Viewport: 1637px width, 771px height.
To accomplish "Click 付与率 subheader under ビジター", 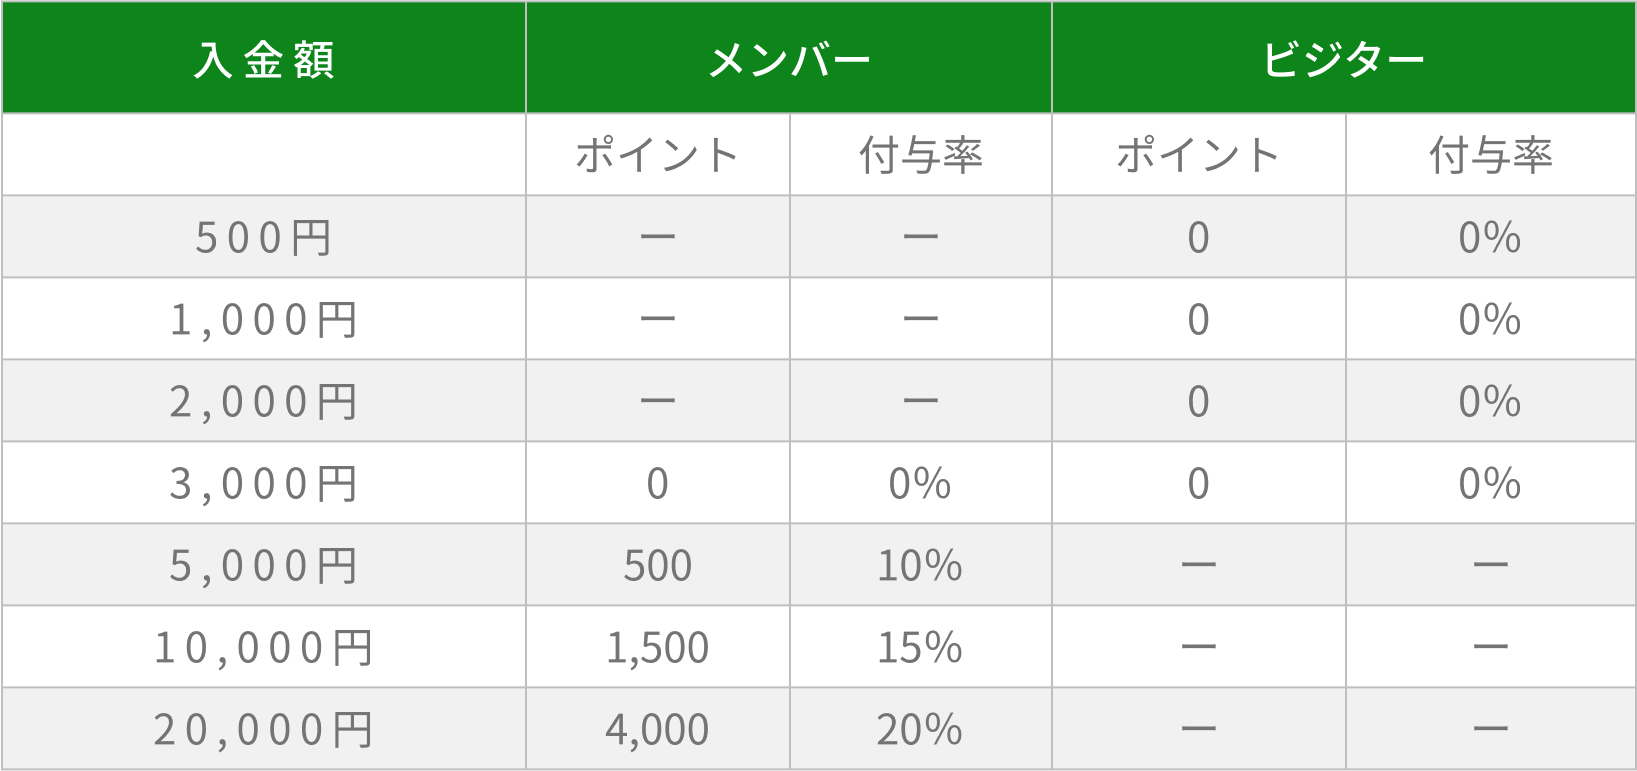I will pyautogui.click(x=1490, y=156).
